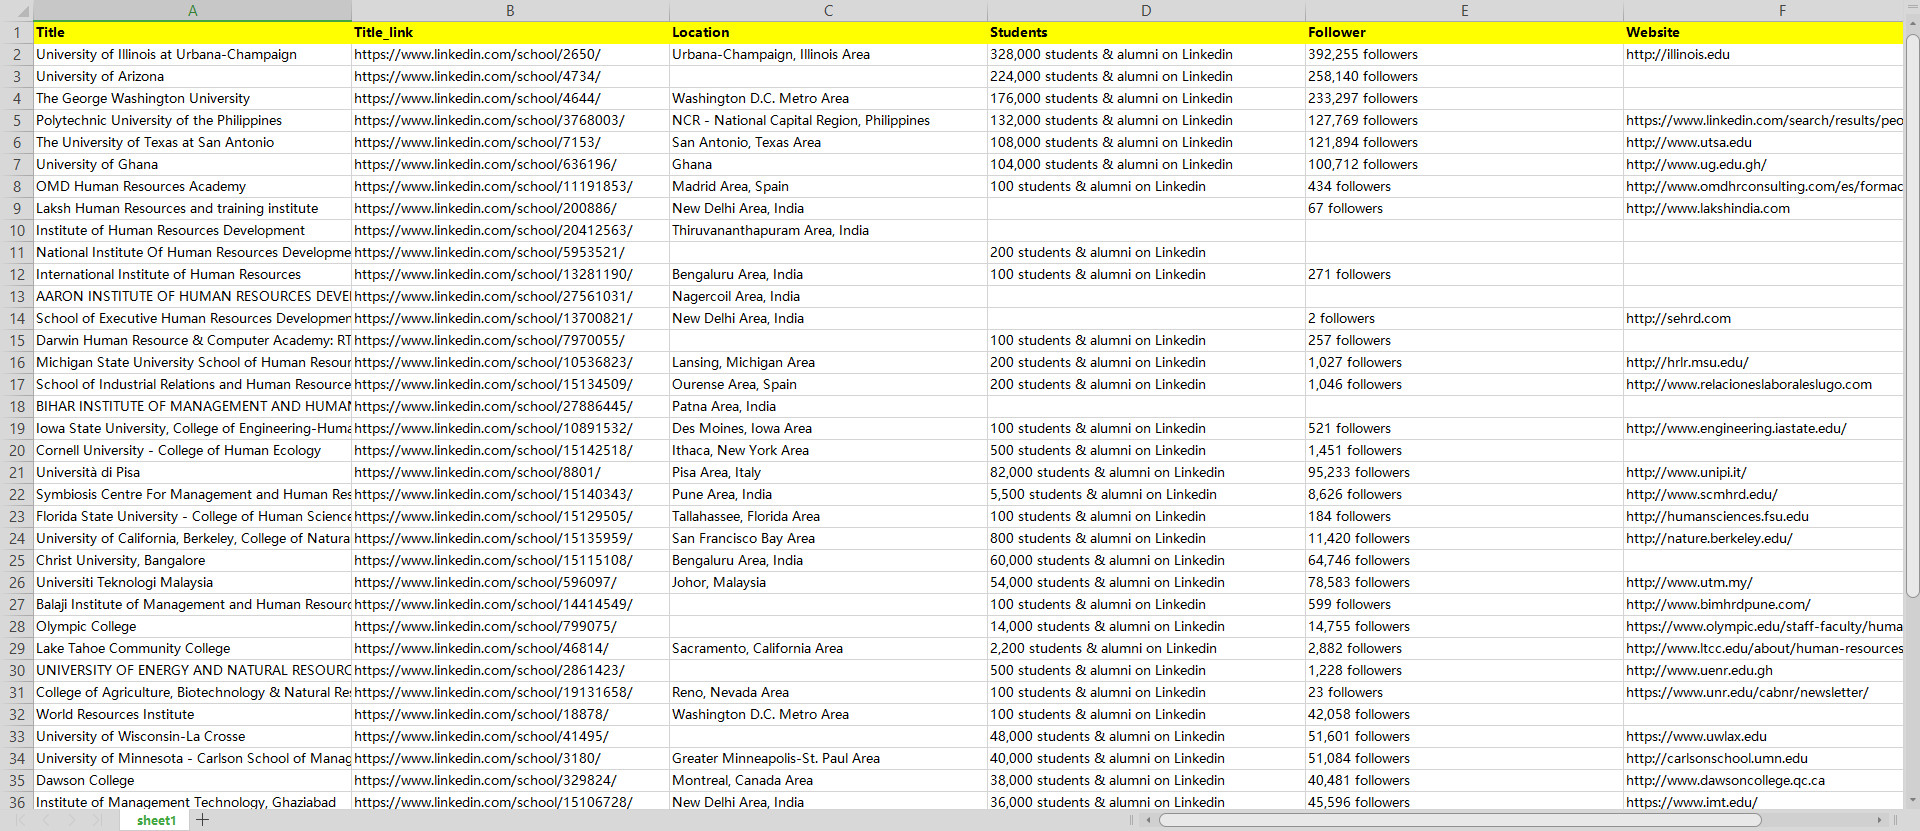
Task: Select column C header
Action: coord(829,11)
